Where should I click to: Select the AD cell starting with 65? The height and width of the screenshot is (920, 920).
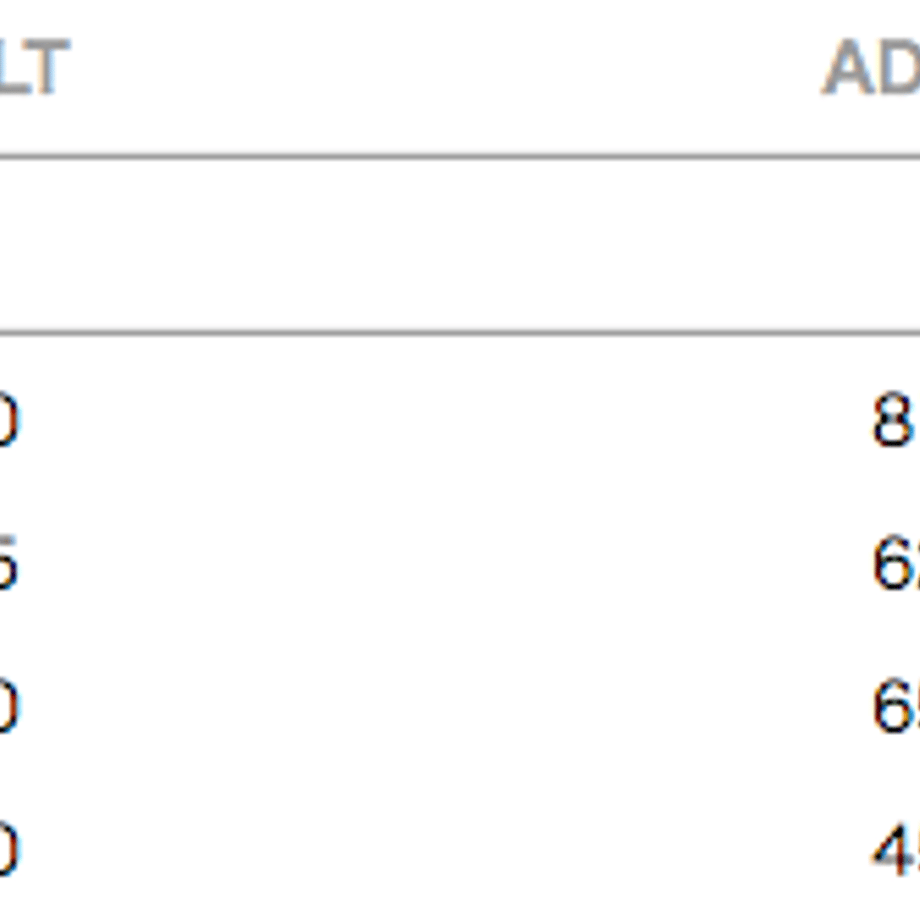pyautogui.click(x=897, y=706)
